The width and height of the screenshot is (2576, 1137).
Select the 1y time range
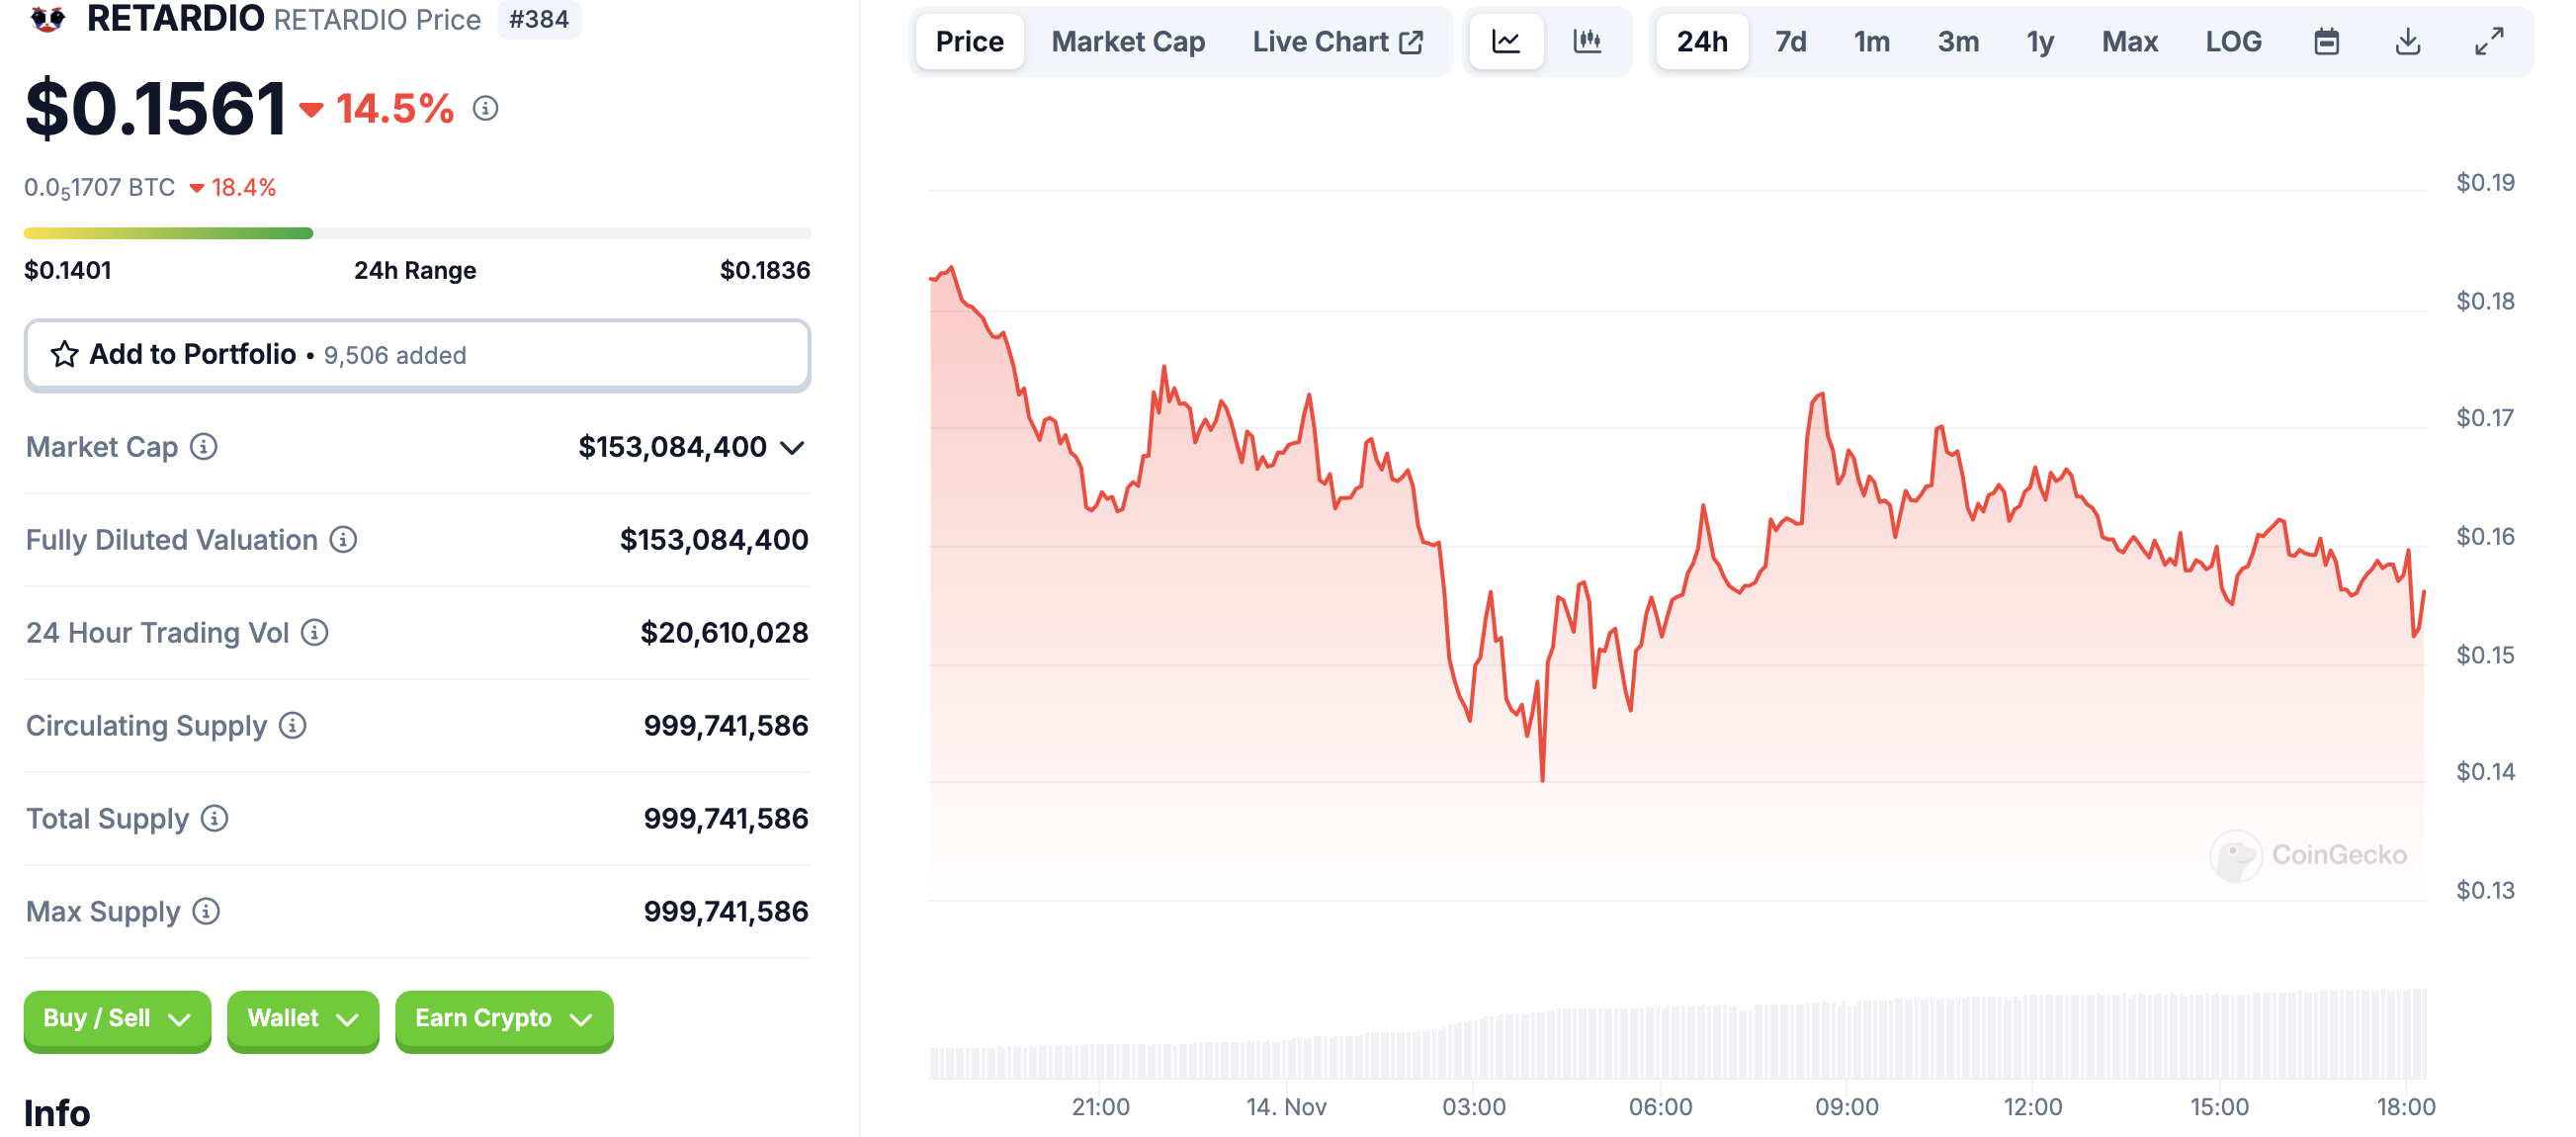[2040, 42]
